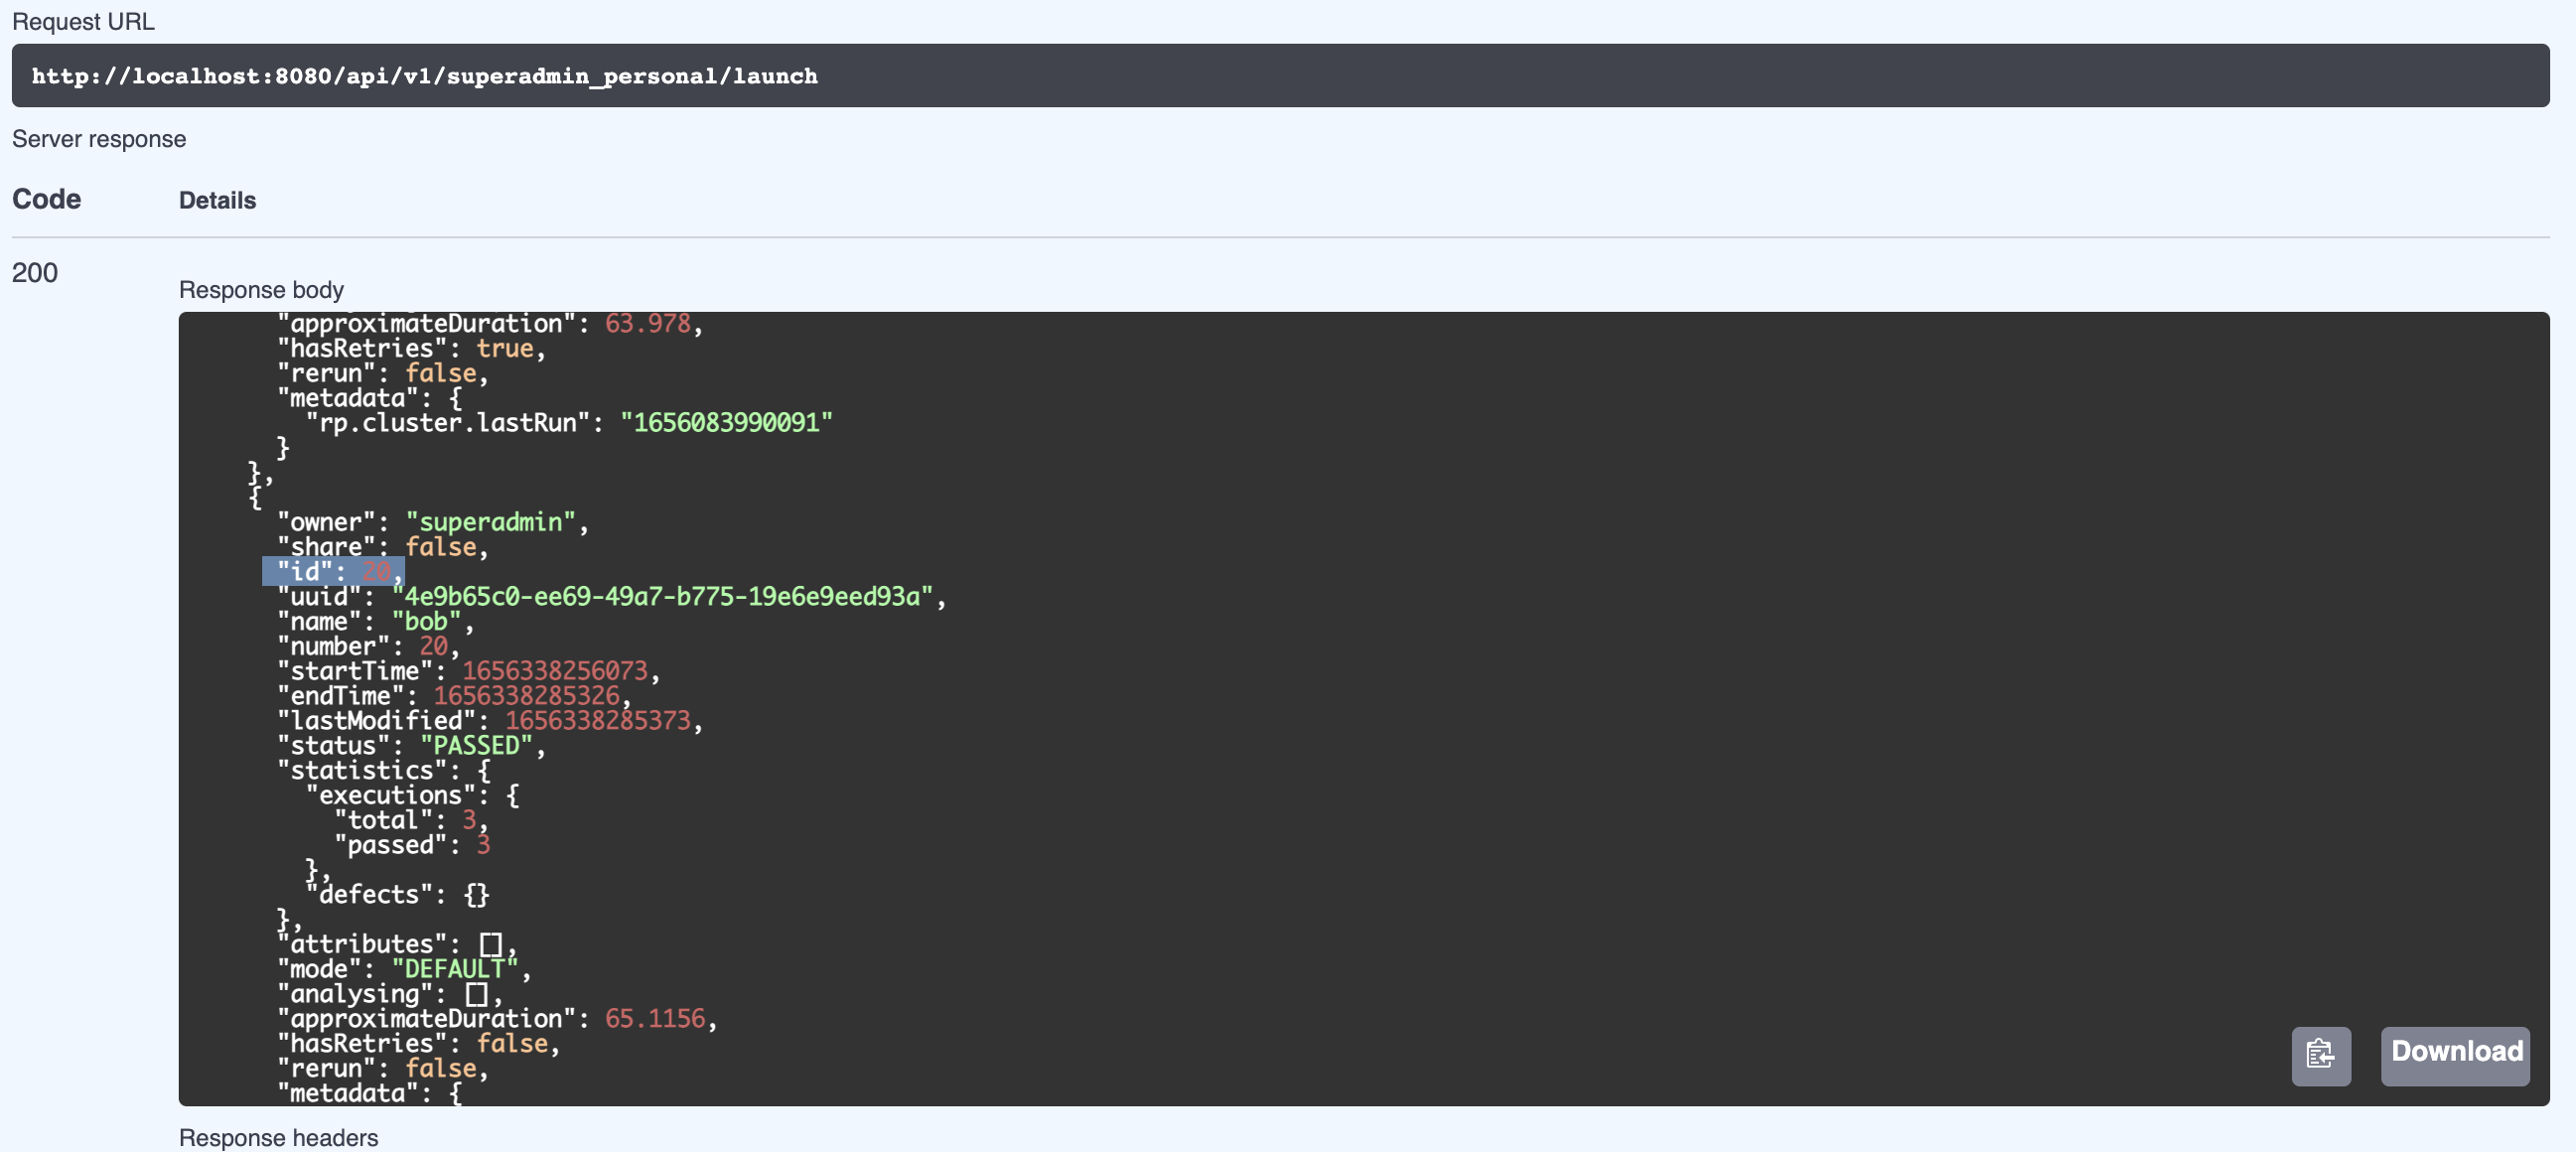Download the response body

2455,1055
